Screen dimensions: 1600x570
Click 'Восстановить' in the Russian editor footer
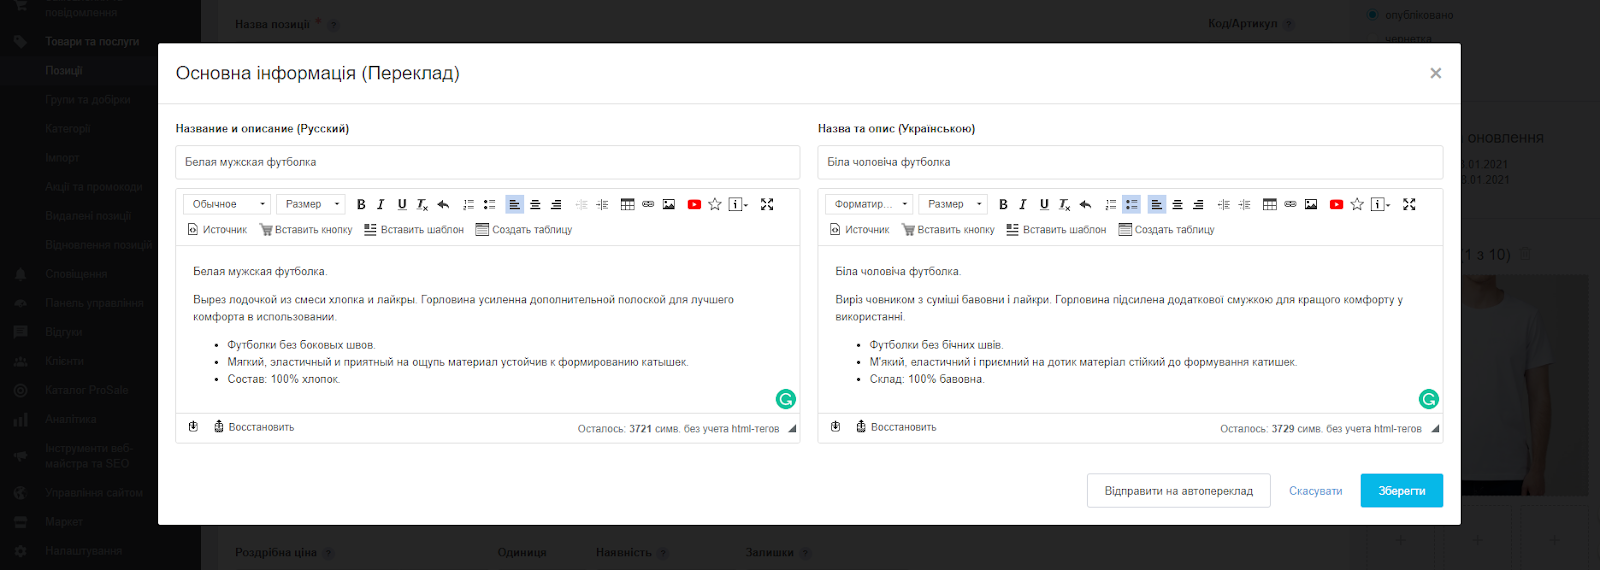point(254,427)
